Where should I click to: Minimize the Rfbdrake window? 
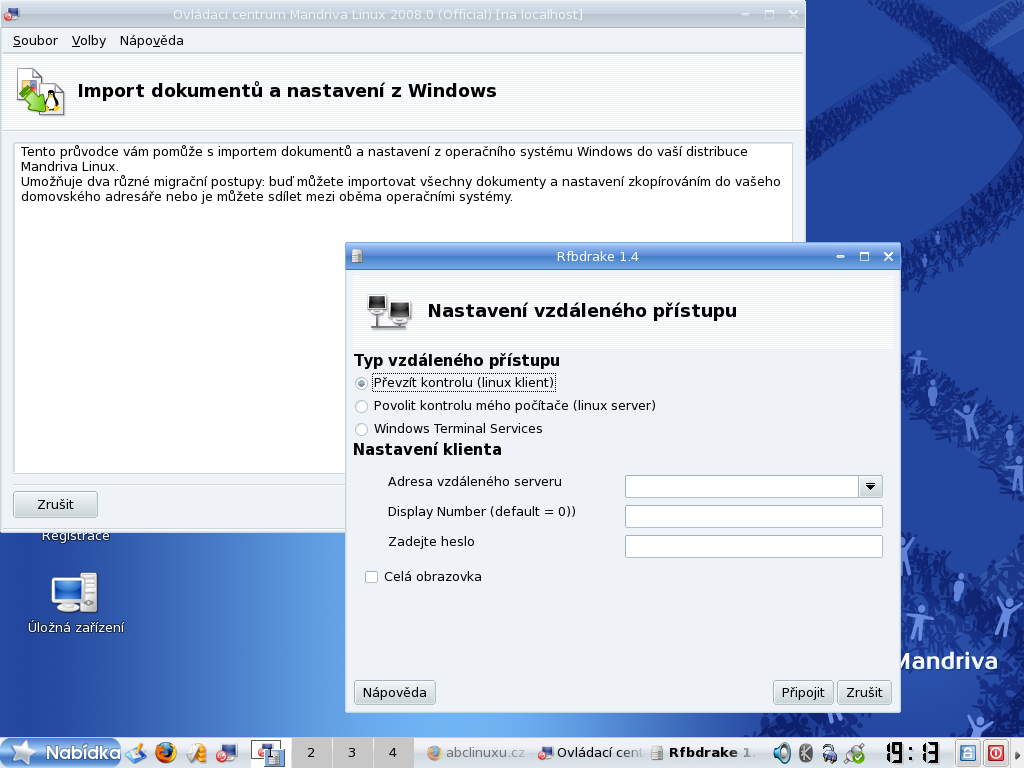(840, 257)
